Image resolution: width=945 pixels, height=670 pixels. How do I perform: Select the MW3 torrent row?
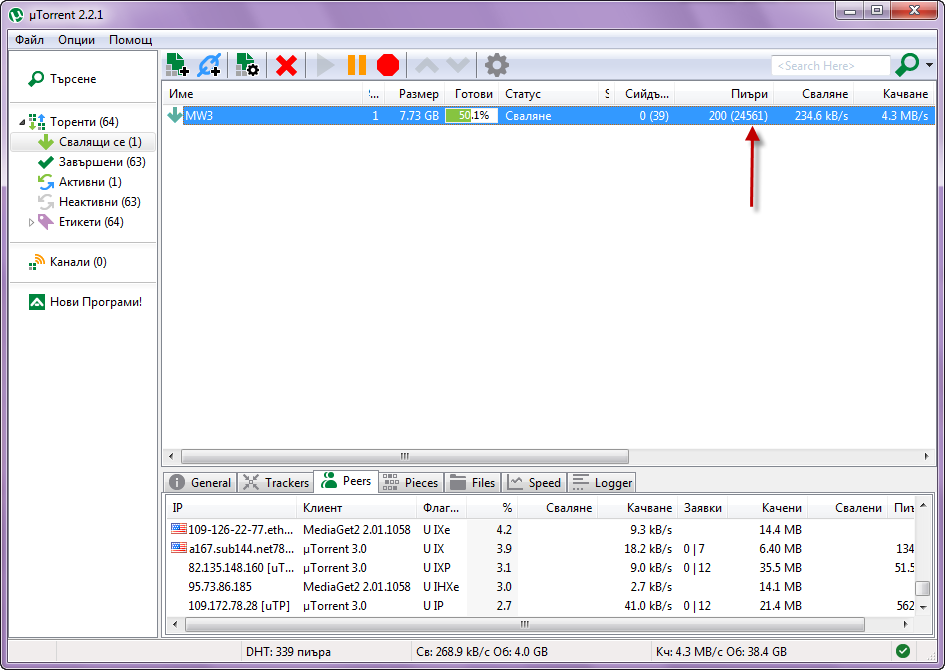(x=549, y=116)
